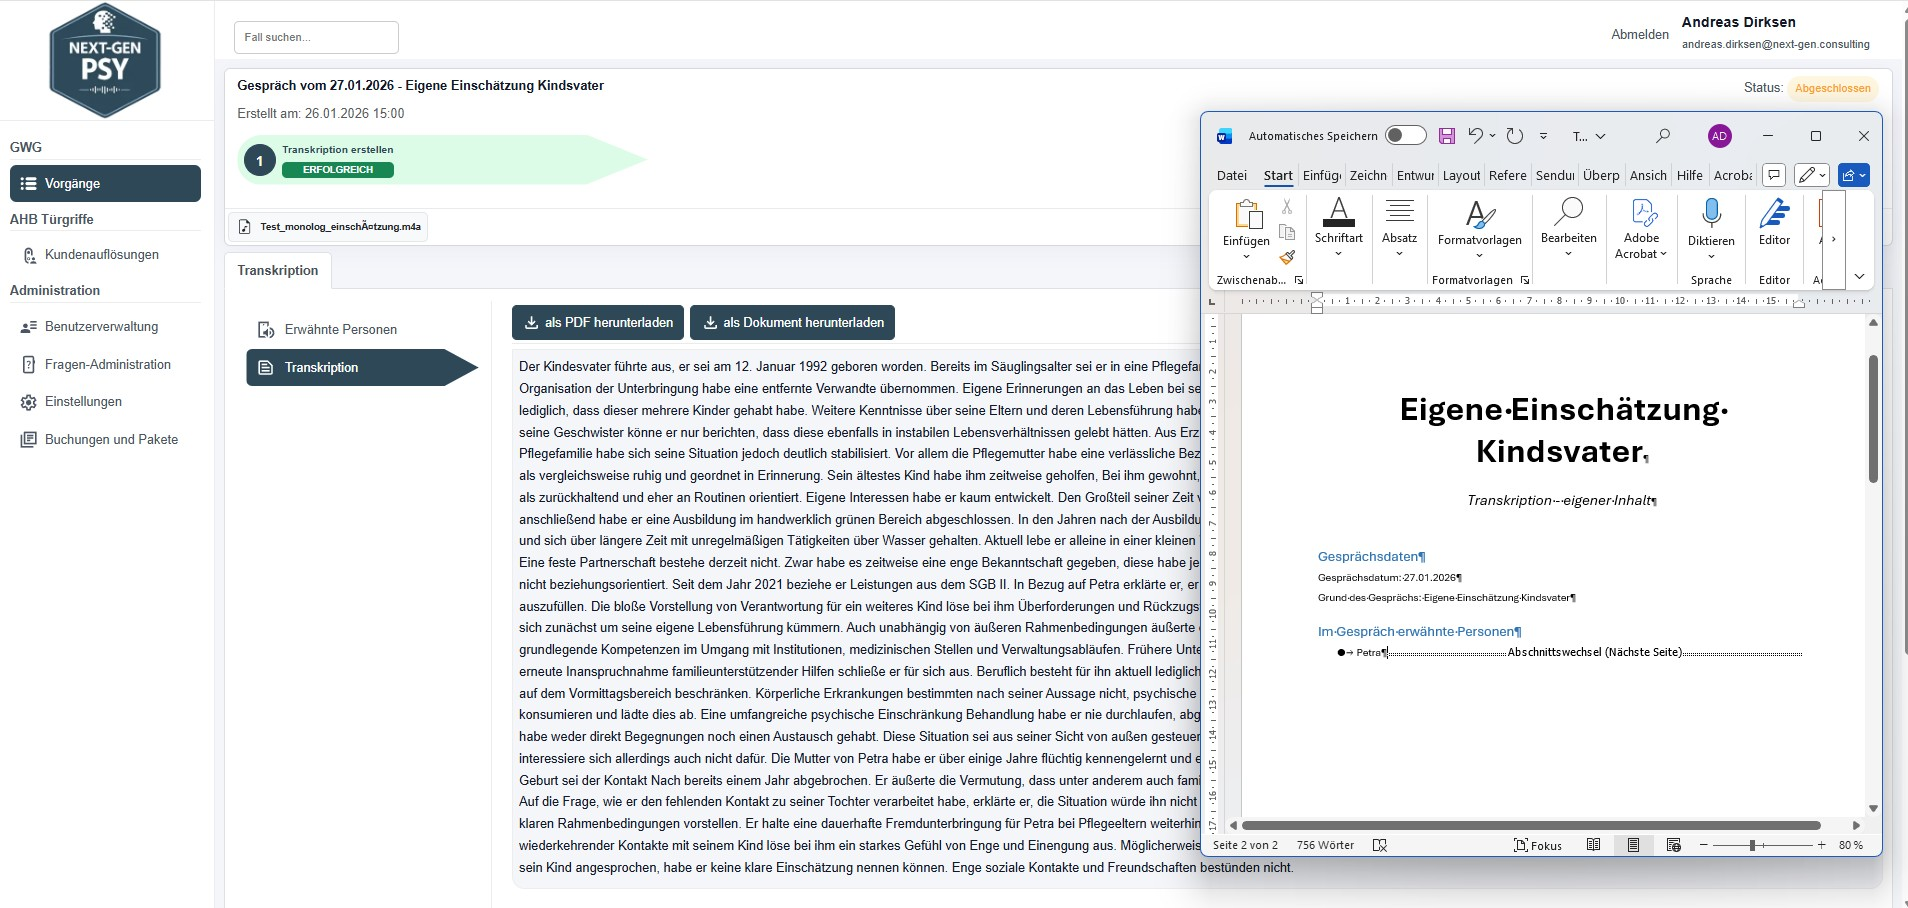Click the Undo arrow in Word
This screenshot has width=1908, height=908.
(1475, 136)
